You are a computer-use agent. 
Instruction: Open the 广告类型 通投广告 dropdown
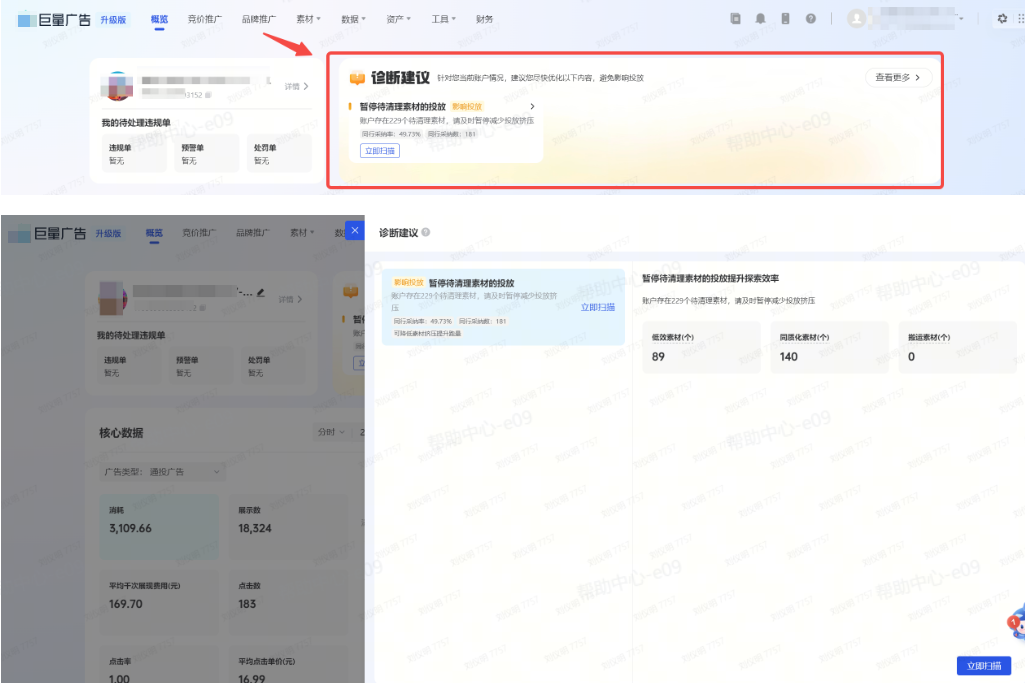[162, 471]
